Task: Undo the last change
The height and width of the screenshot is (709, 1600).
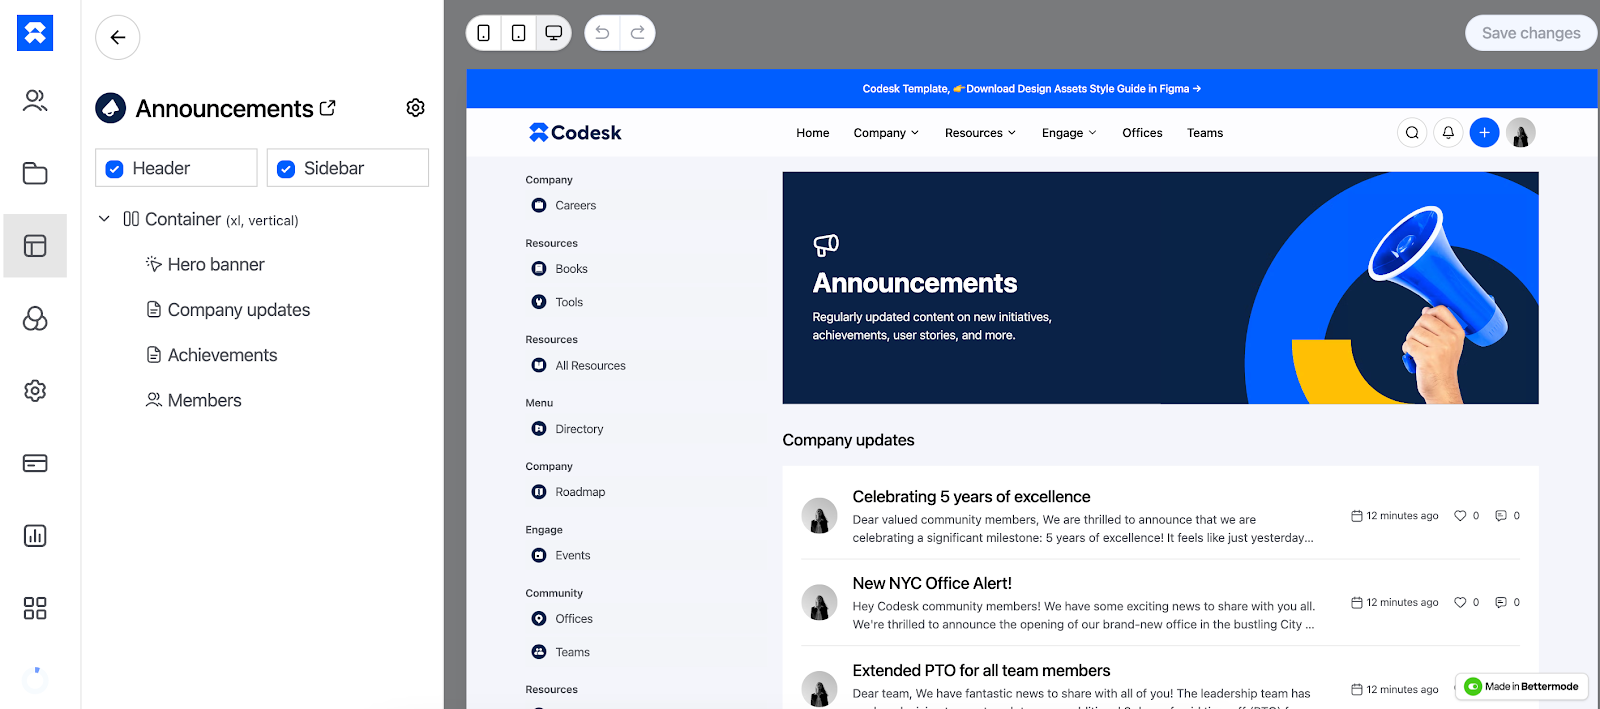Action: point(602,33)
